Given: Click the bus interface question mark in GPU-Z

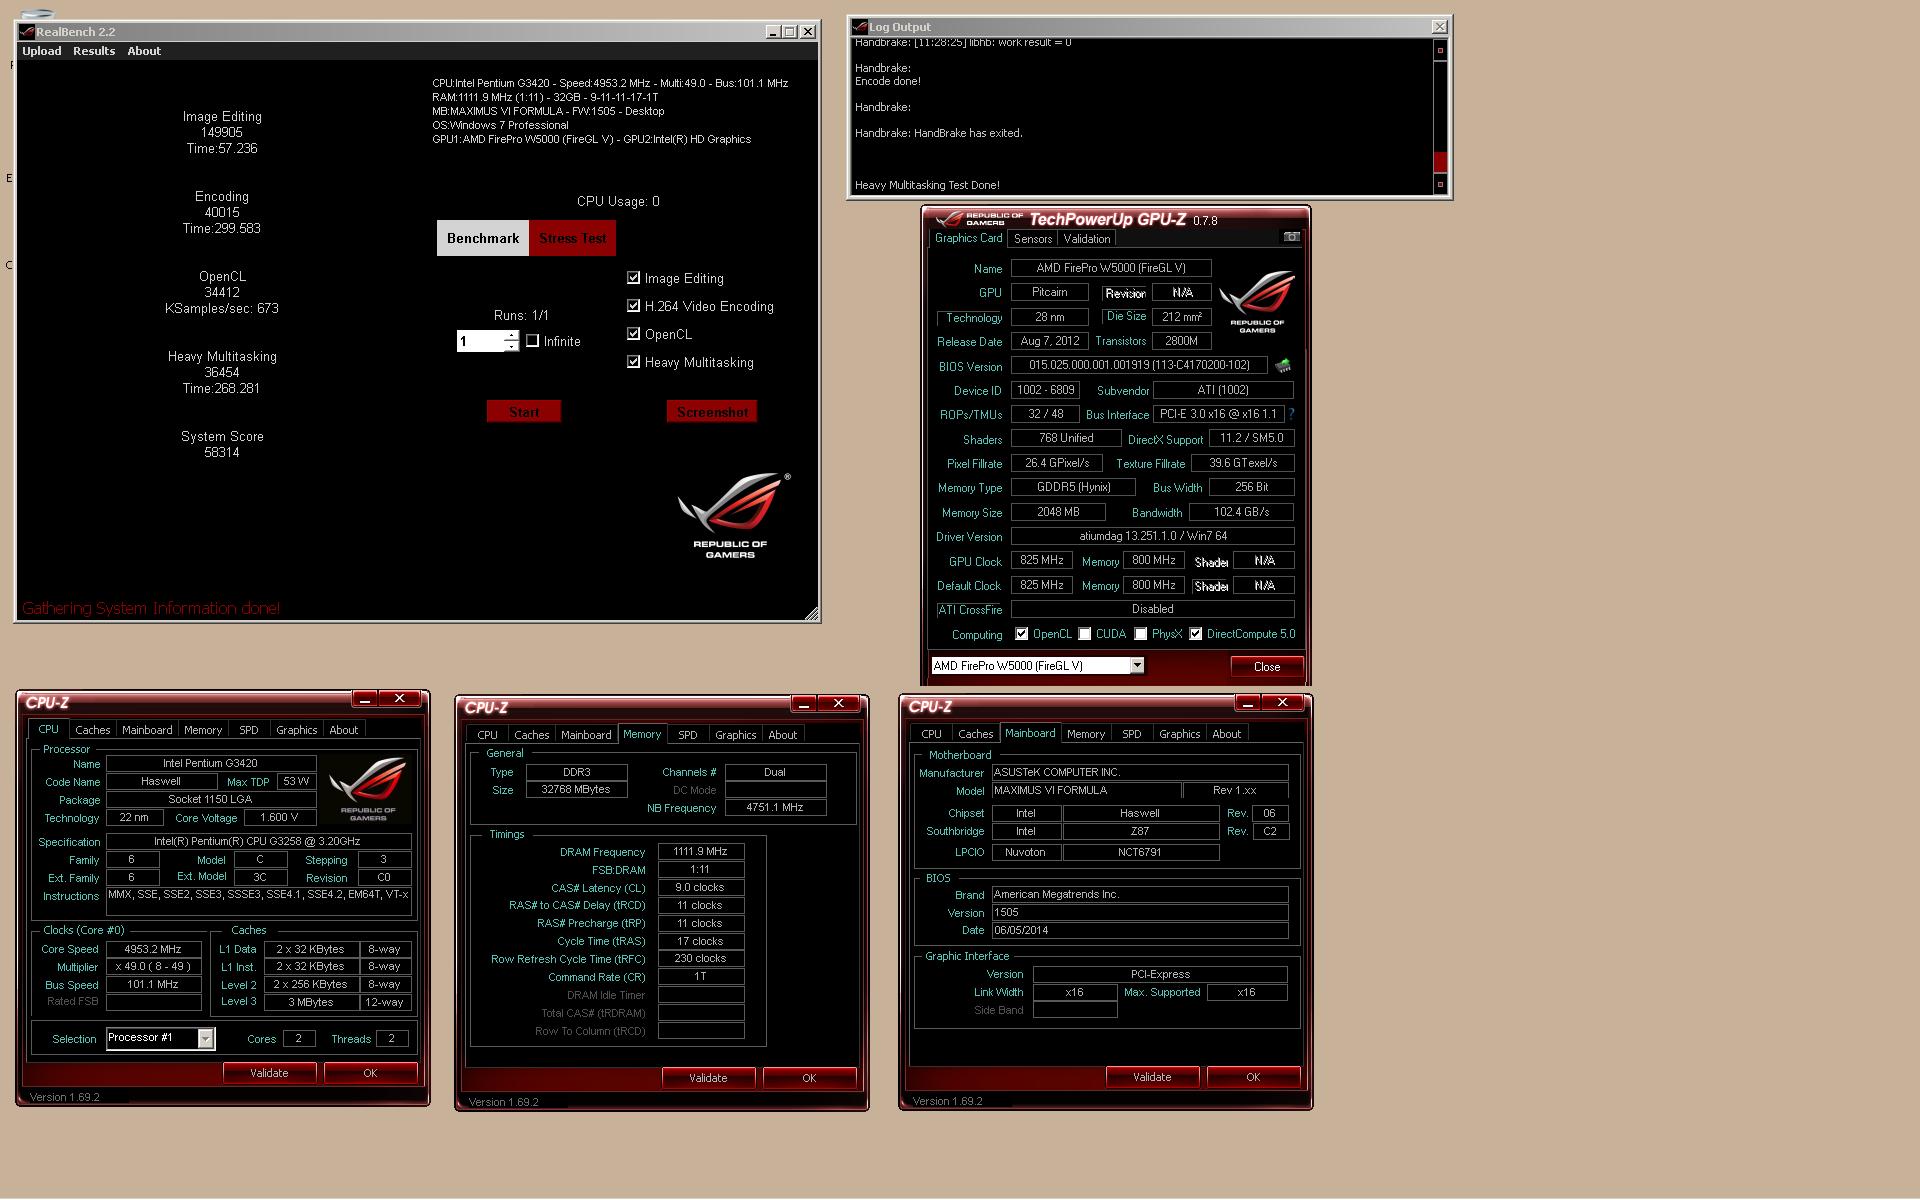Looking at the screenshot, I should click(x=1291, y=414).
